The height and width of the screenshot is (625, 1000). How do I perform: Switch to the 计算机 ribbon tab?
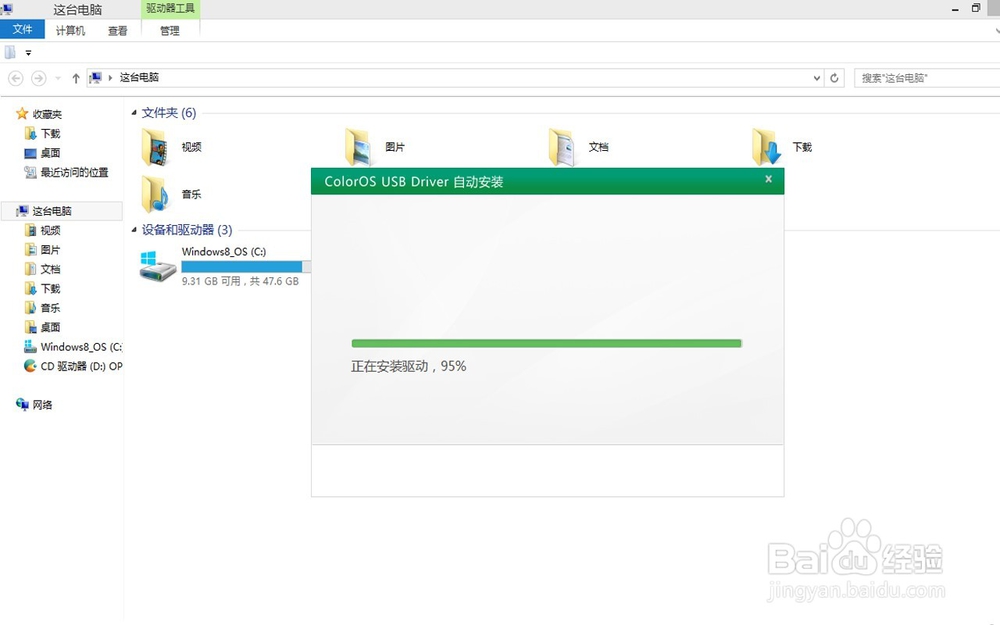[70, 30]
